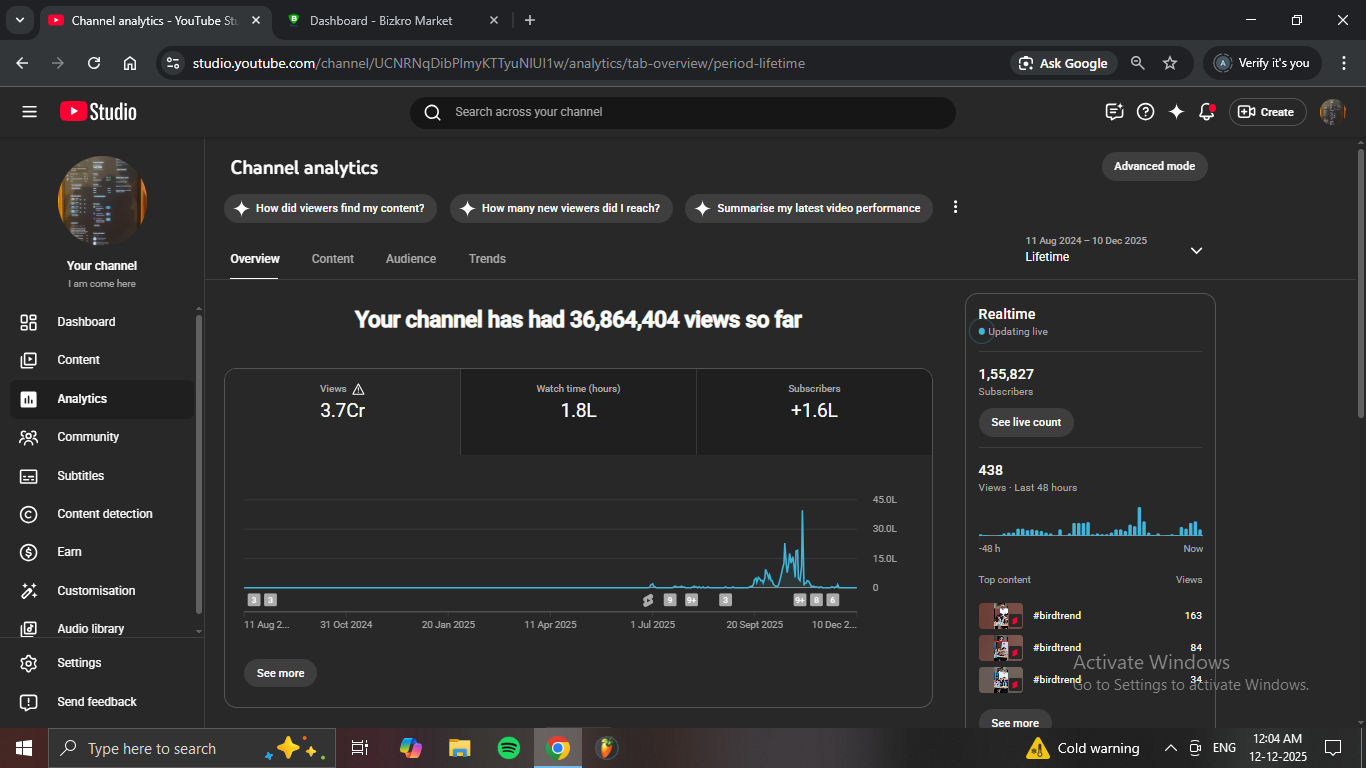The image size is (1366, 768).
Task: Expand the browser tab list chevron
Action: pos(19,20)
